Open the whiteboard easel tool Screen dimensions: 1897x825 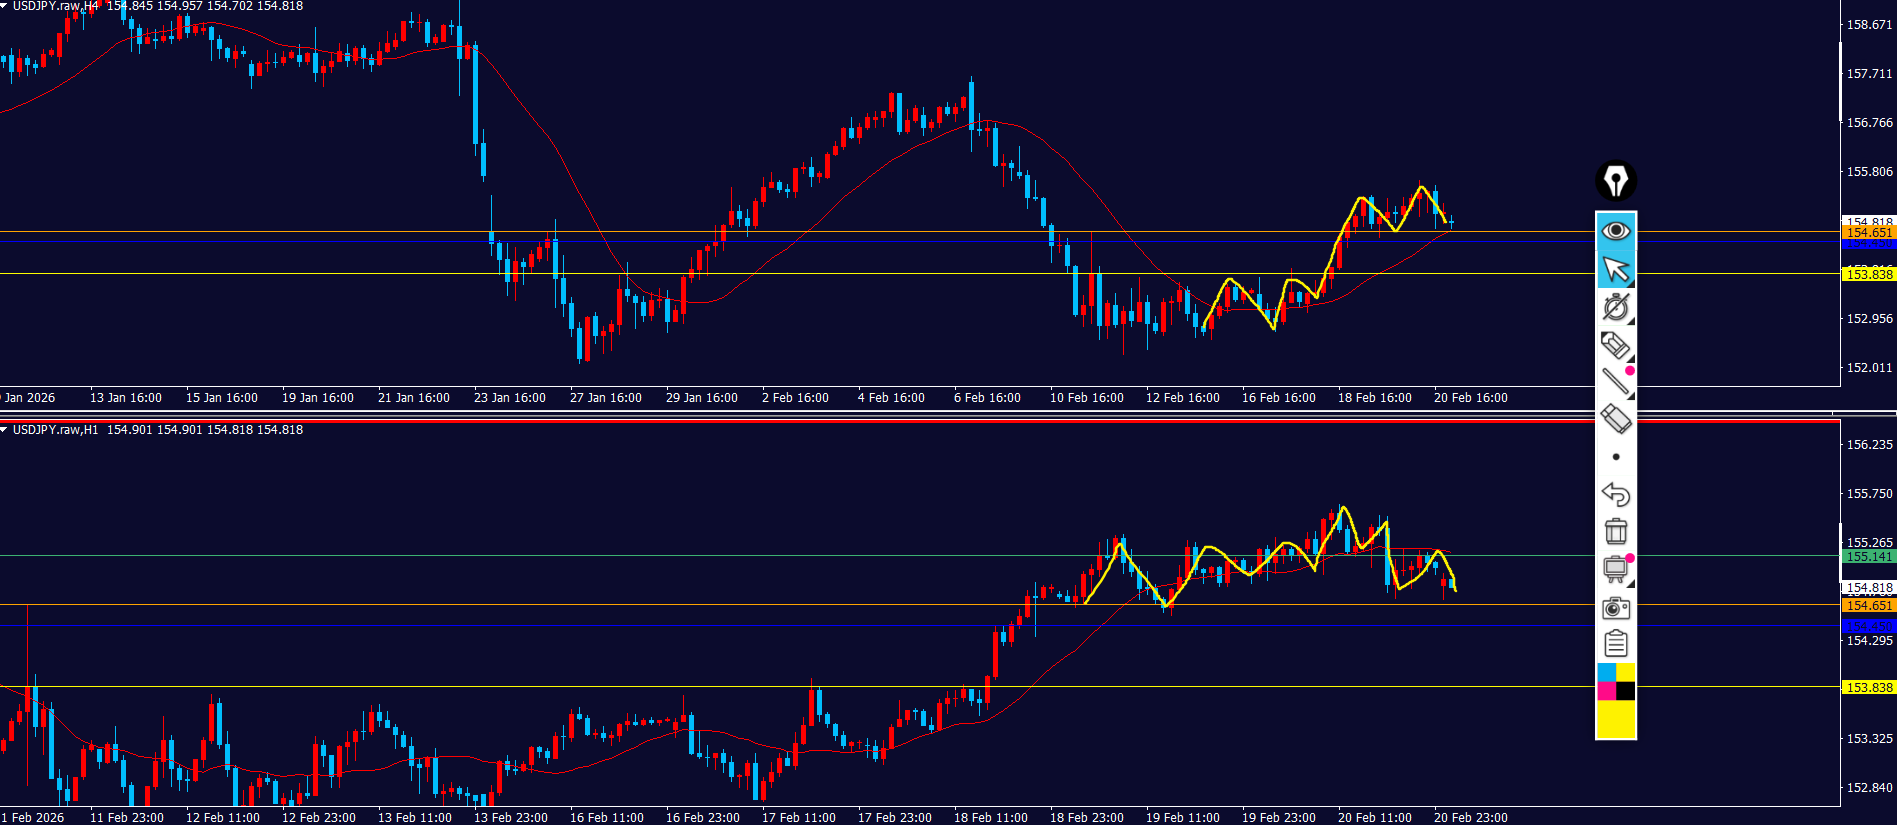point(1615,569)
